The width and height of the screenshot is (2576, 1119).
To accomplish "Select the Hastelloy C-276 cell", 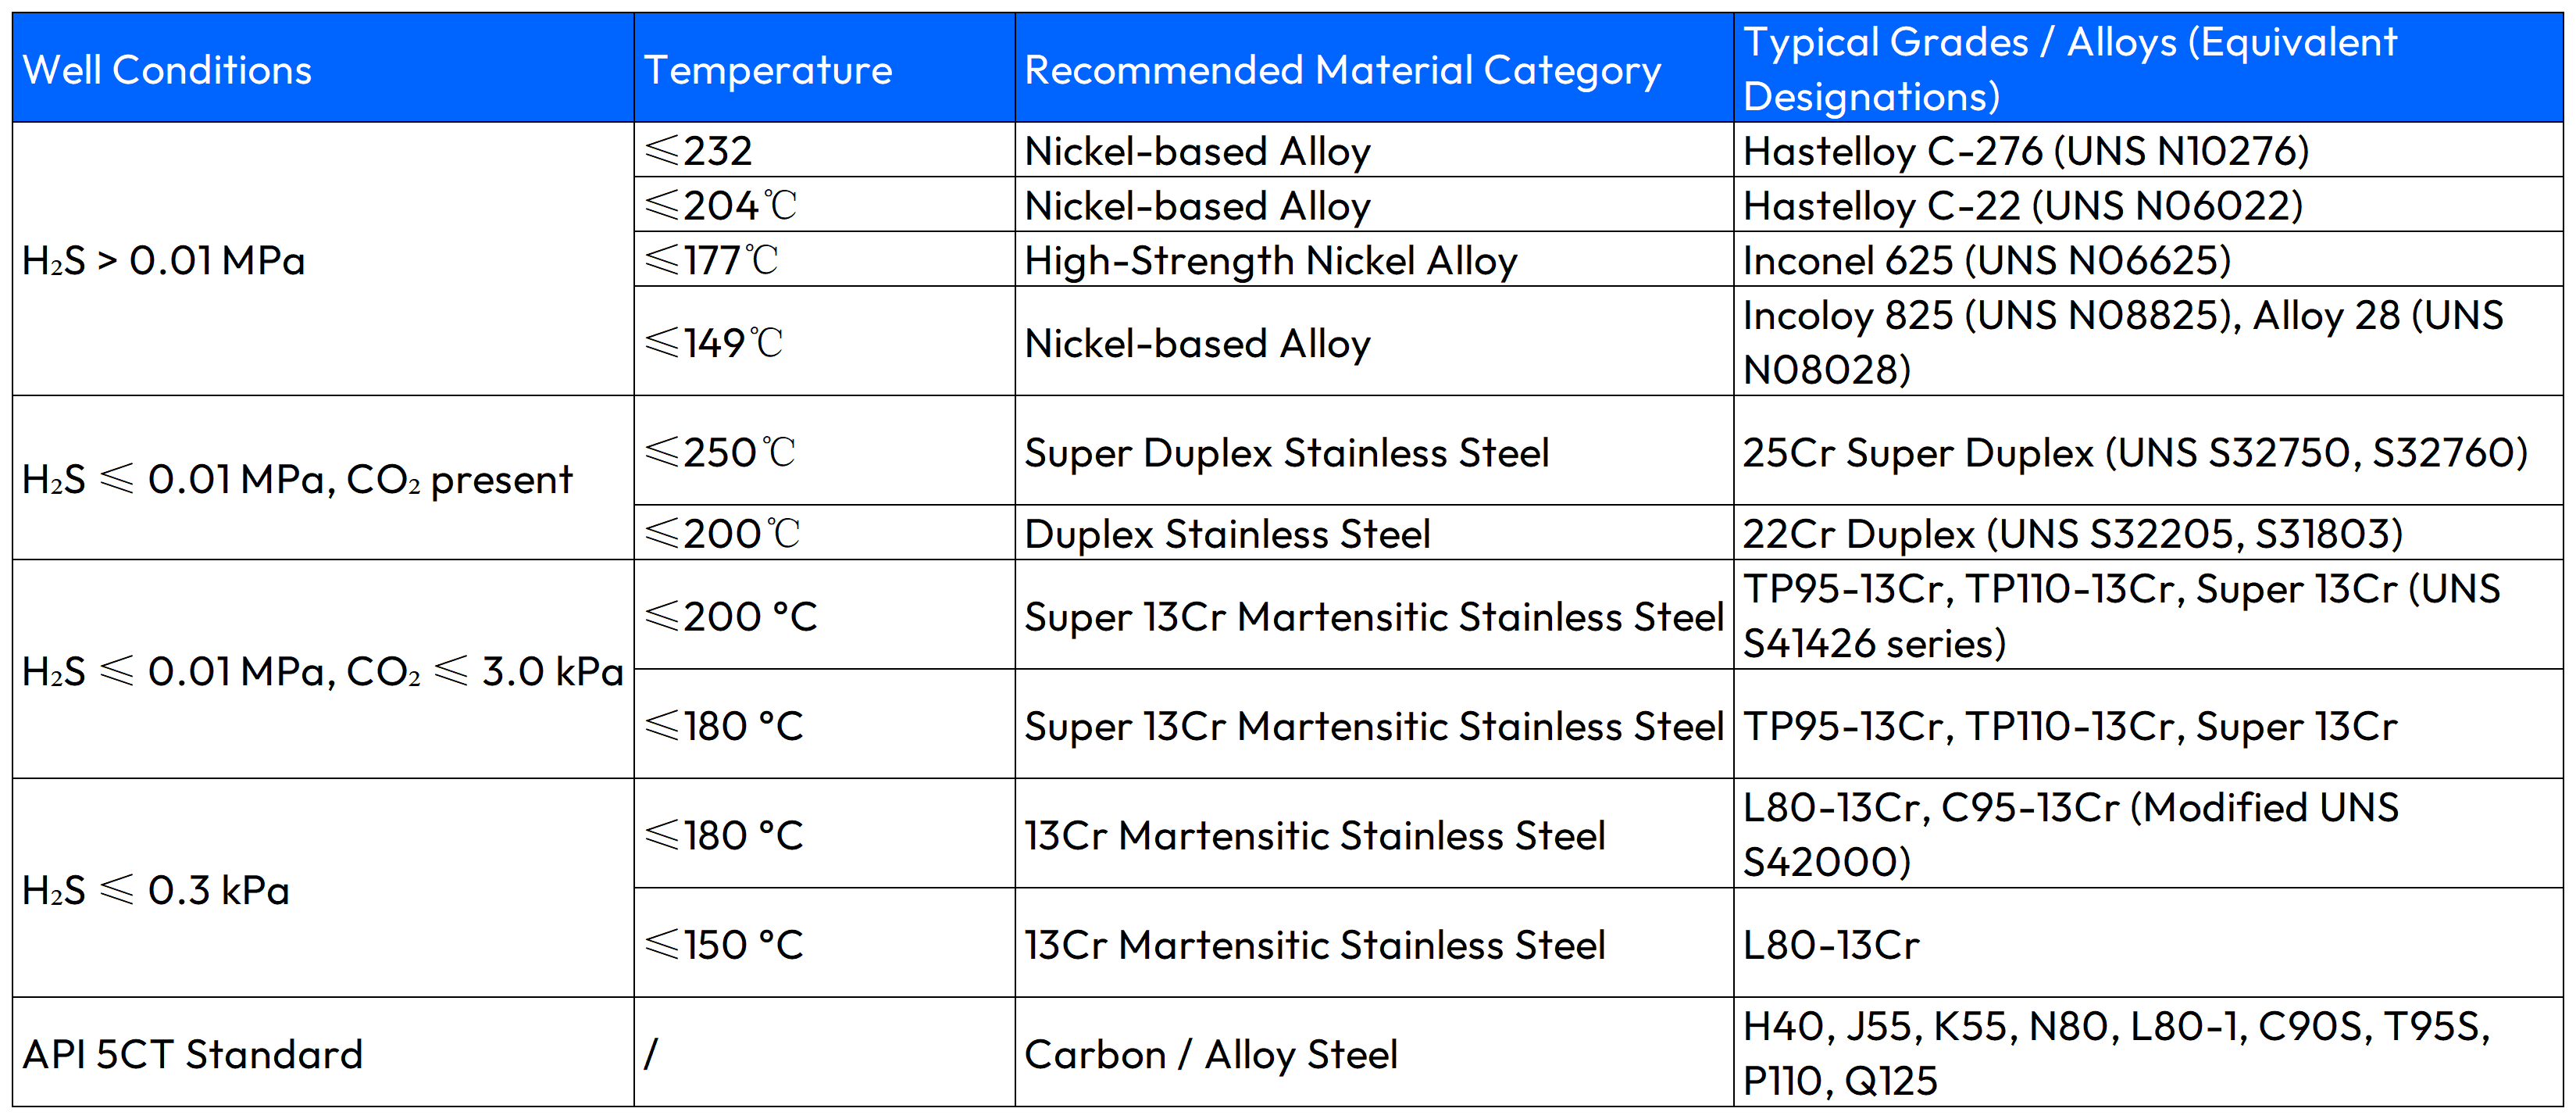I will (2025, 151).
